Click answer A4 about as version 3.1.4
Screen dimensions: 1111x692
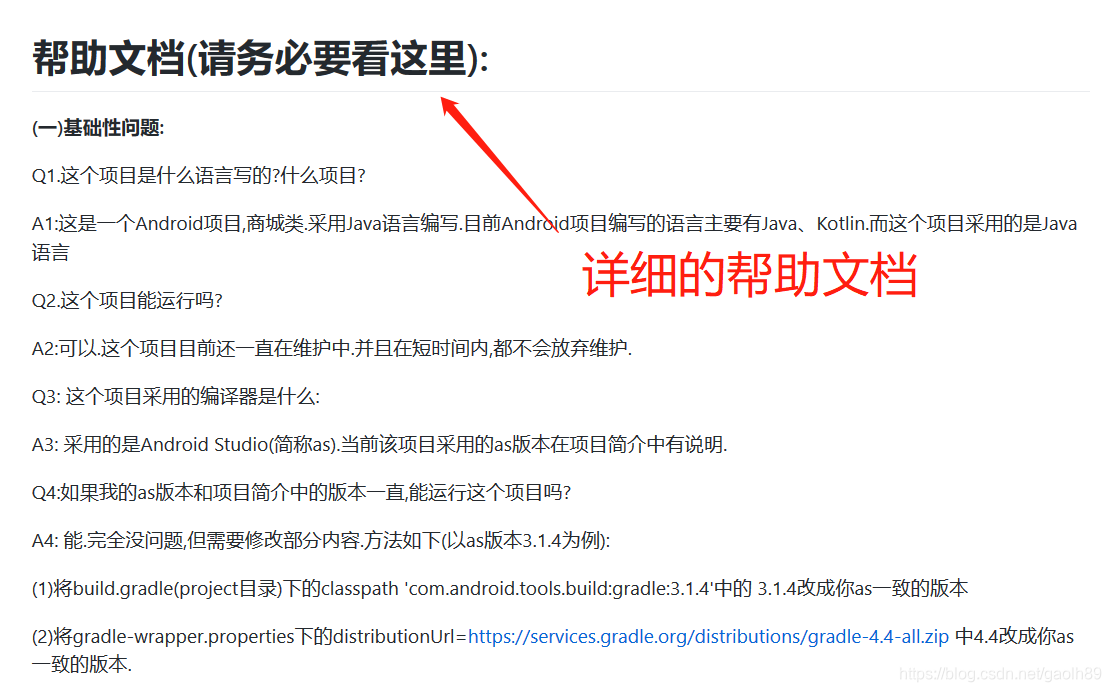click(321, 540)
